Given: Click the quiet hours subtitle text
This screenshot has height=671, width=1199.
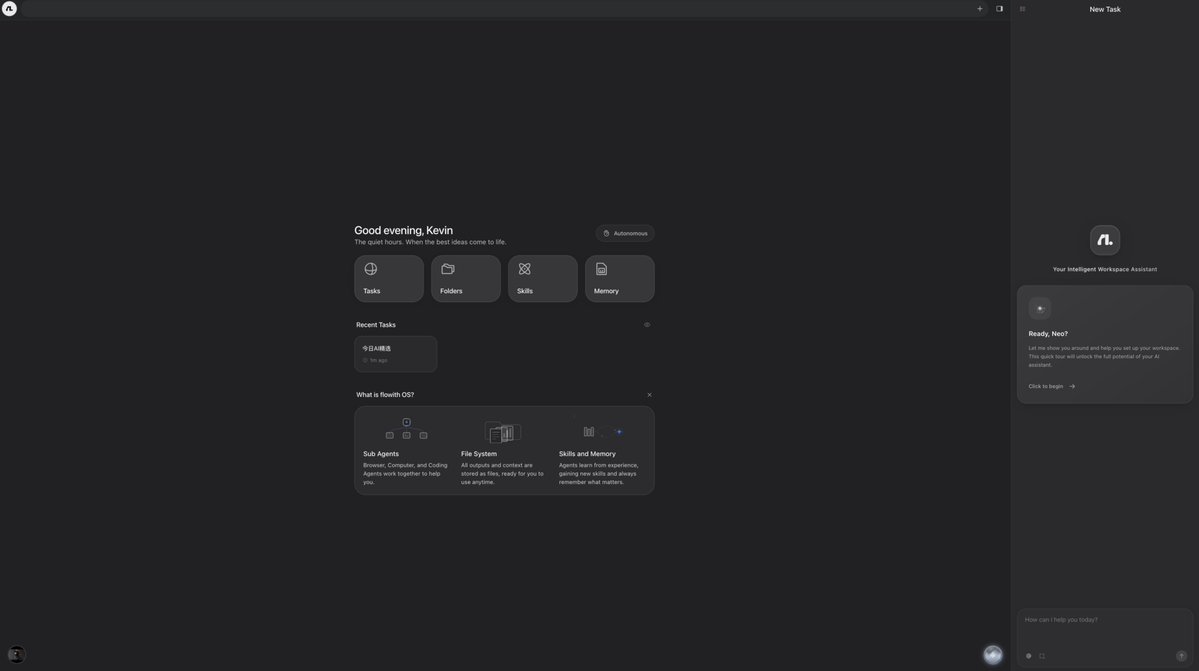Looking at the screenshot, I should pyautogui.click(x=430, y=242).
